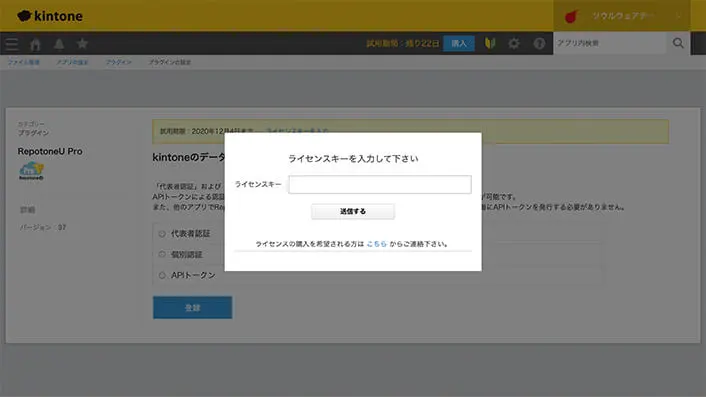The height and width of the screenshot is (397, 706).
Task: Click the 送信する submit button
Action: pos(353,211)
